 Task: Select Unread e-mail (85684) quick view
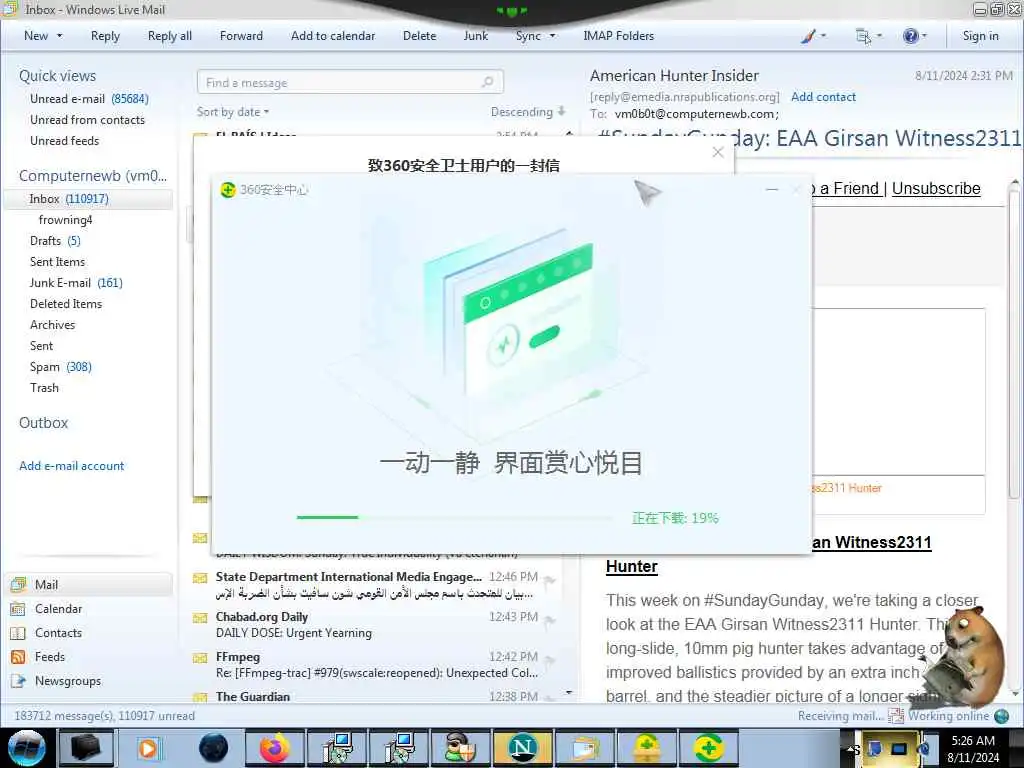coord(89,99)
